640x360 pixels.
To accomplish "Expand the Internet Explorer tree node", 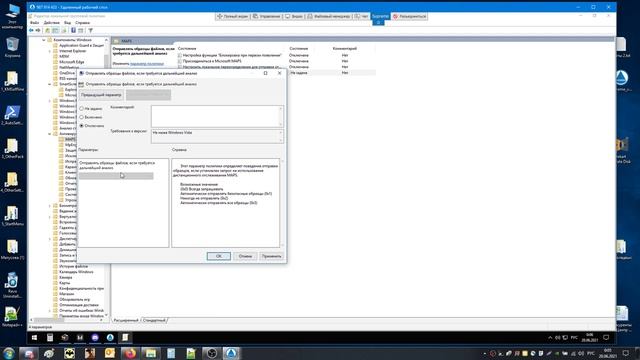I will tap(50, 51).
